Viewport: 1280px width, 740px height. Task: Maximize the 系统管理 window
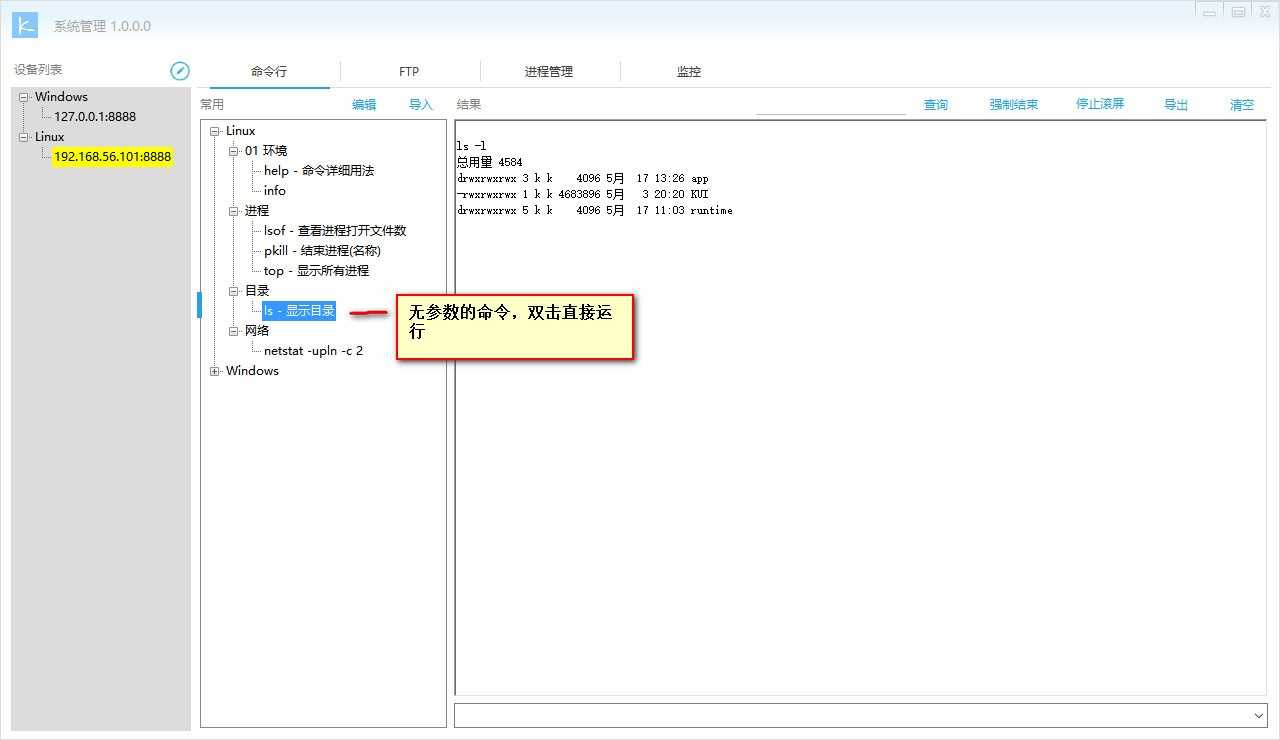(1238, 12)
